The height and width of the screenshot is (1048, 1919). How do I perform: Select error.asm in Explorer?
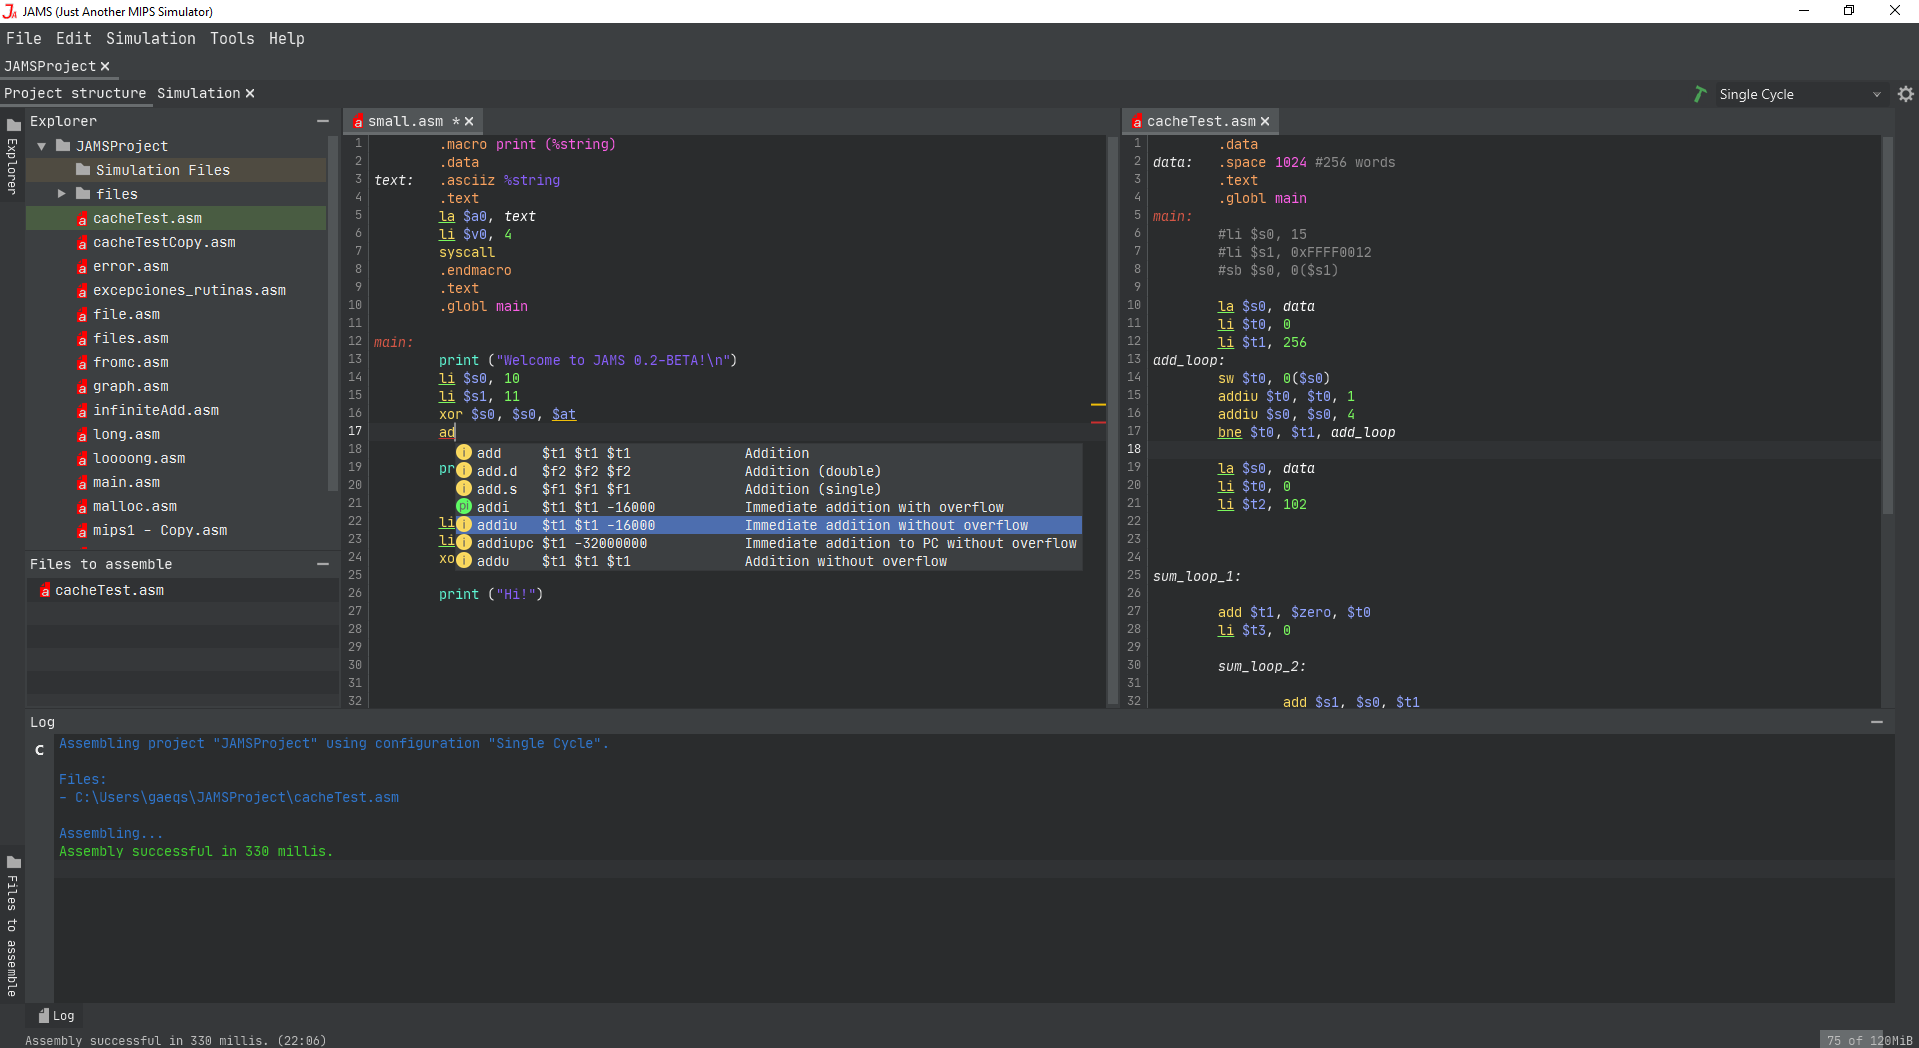[x=176, y=266]
